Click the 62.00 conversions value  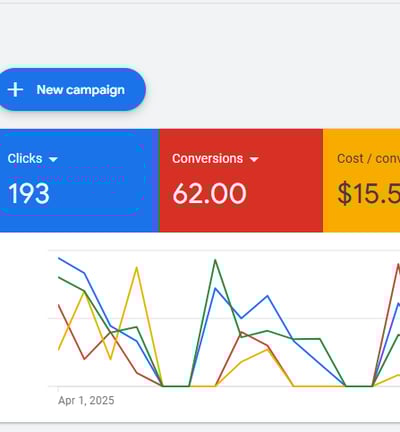pyautogui.click(x=209, y=193)
